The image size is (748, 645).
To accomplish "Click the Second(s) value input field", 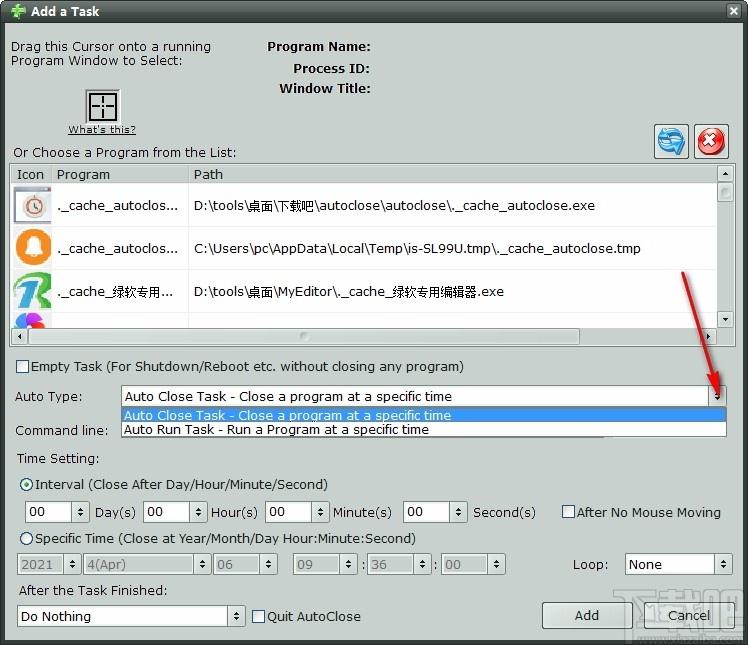I will (426, 512).
